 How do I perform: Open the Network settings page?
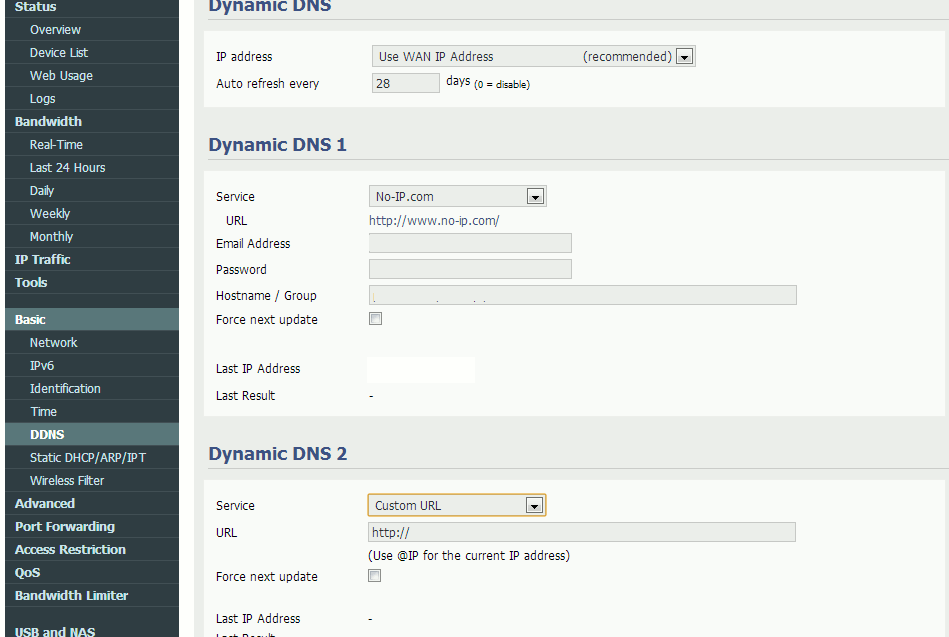coord(53,343)
